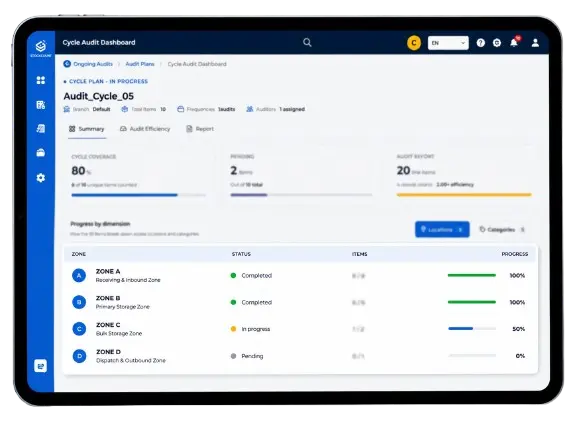
Task: Click the top bar settings gear icon
Action: click(x=497, y=43)
